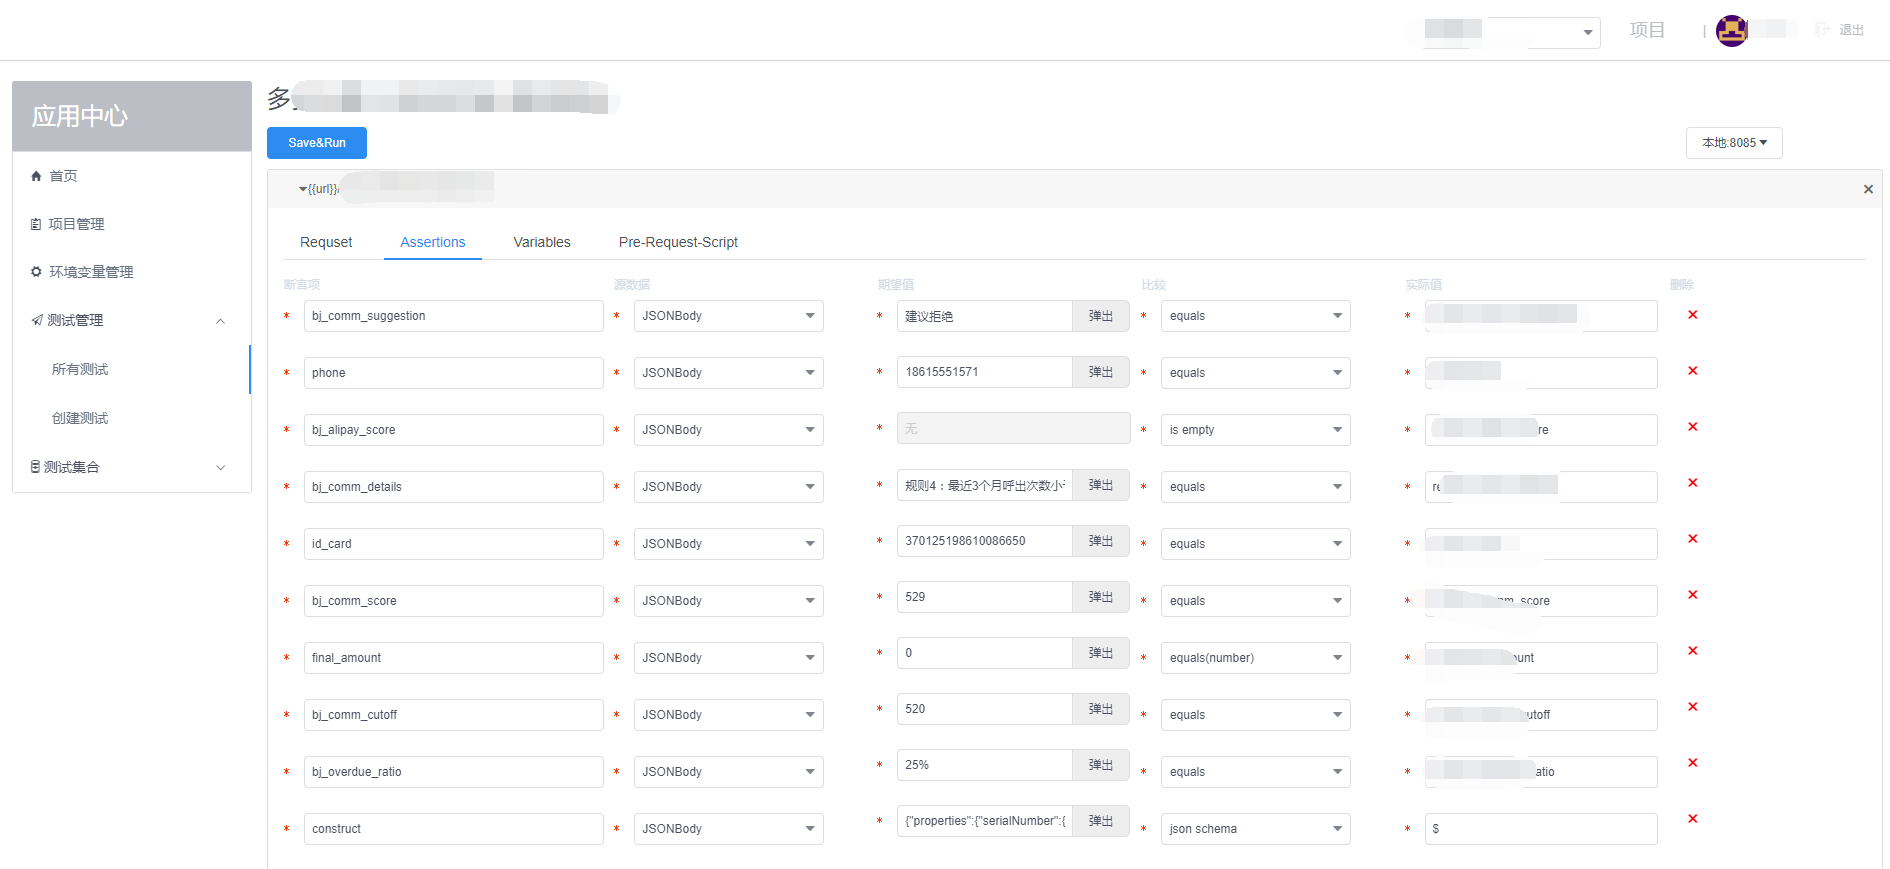The height and width of the screenshot is (869, 1890).
Task: Click 弹出 button next to final_amount value 0
Action: point(1101,653)
